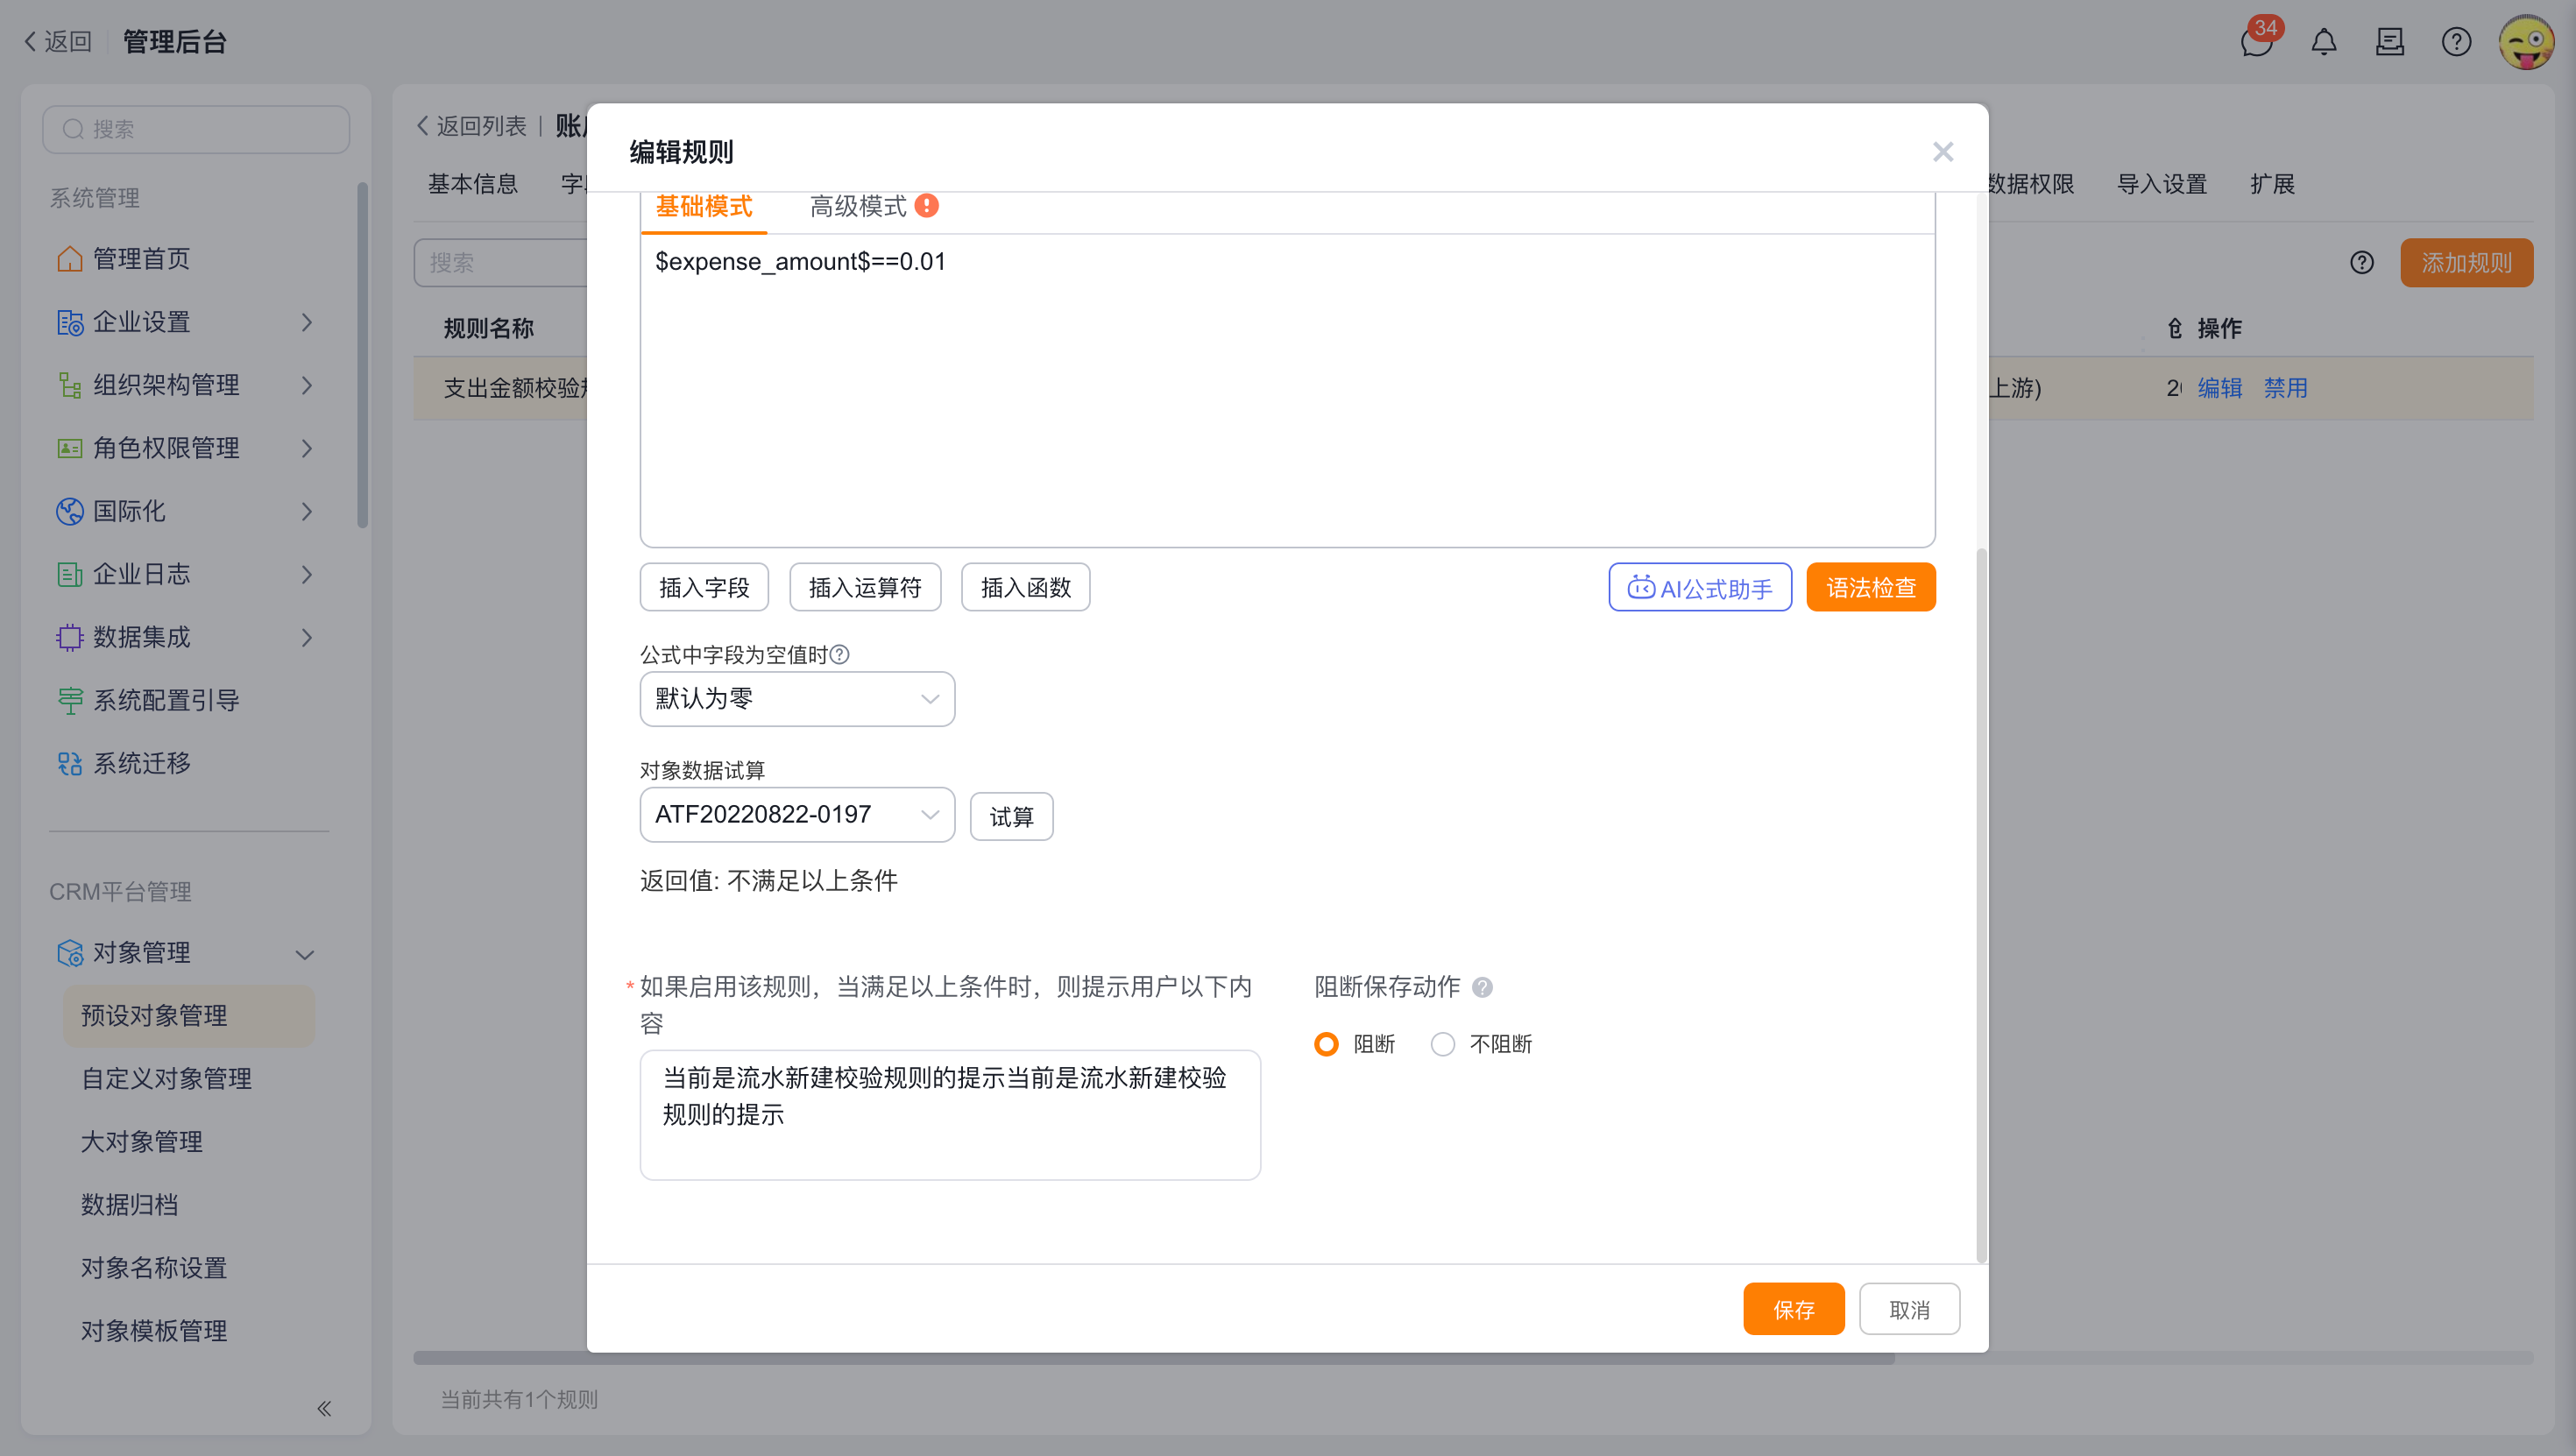
Task: Open the chat messages icon with badge 34
Action: click(x=2256, y=41)
